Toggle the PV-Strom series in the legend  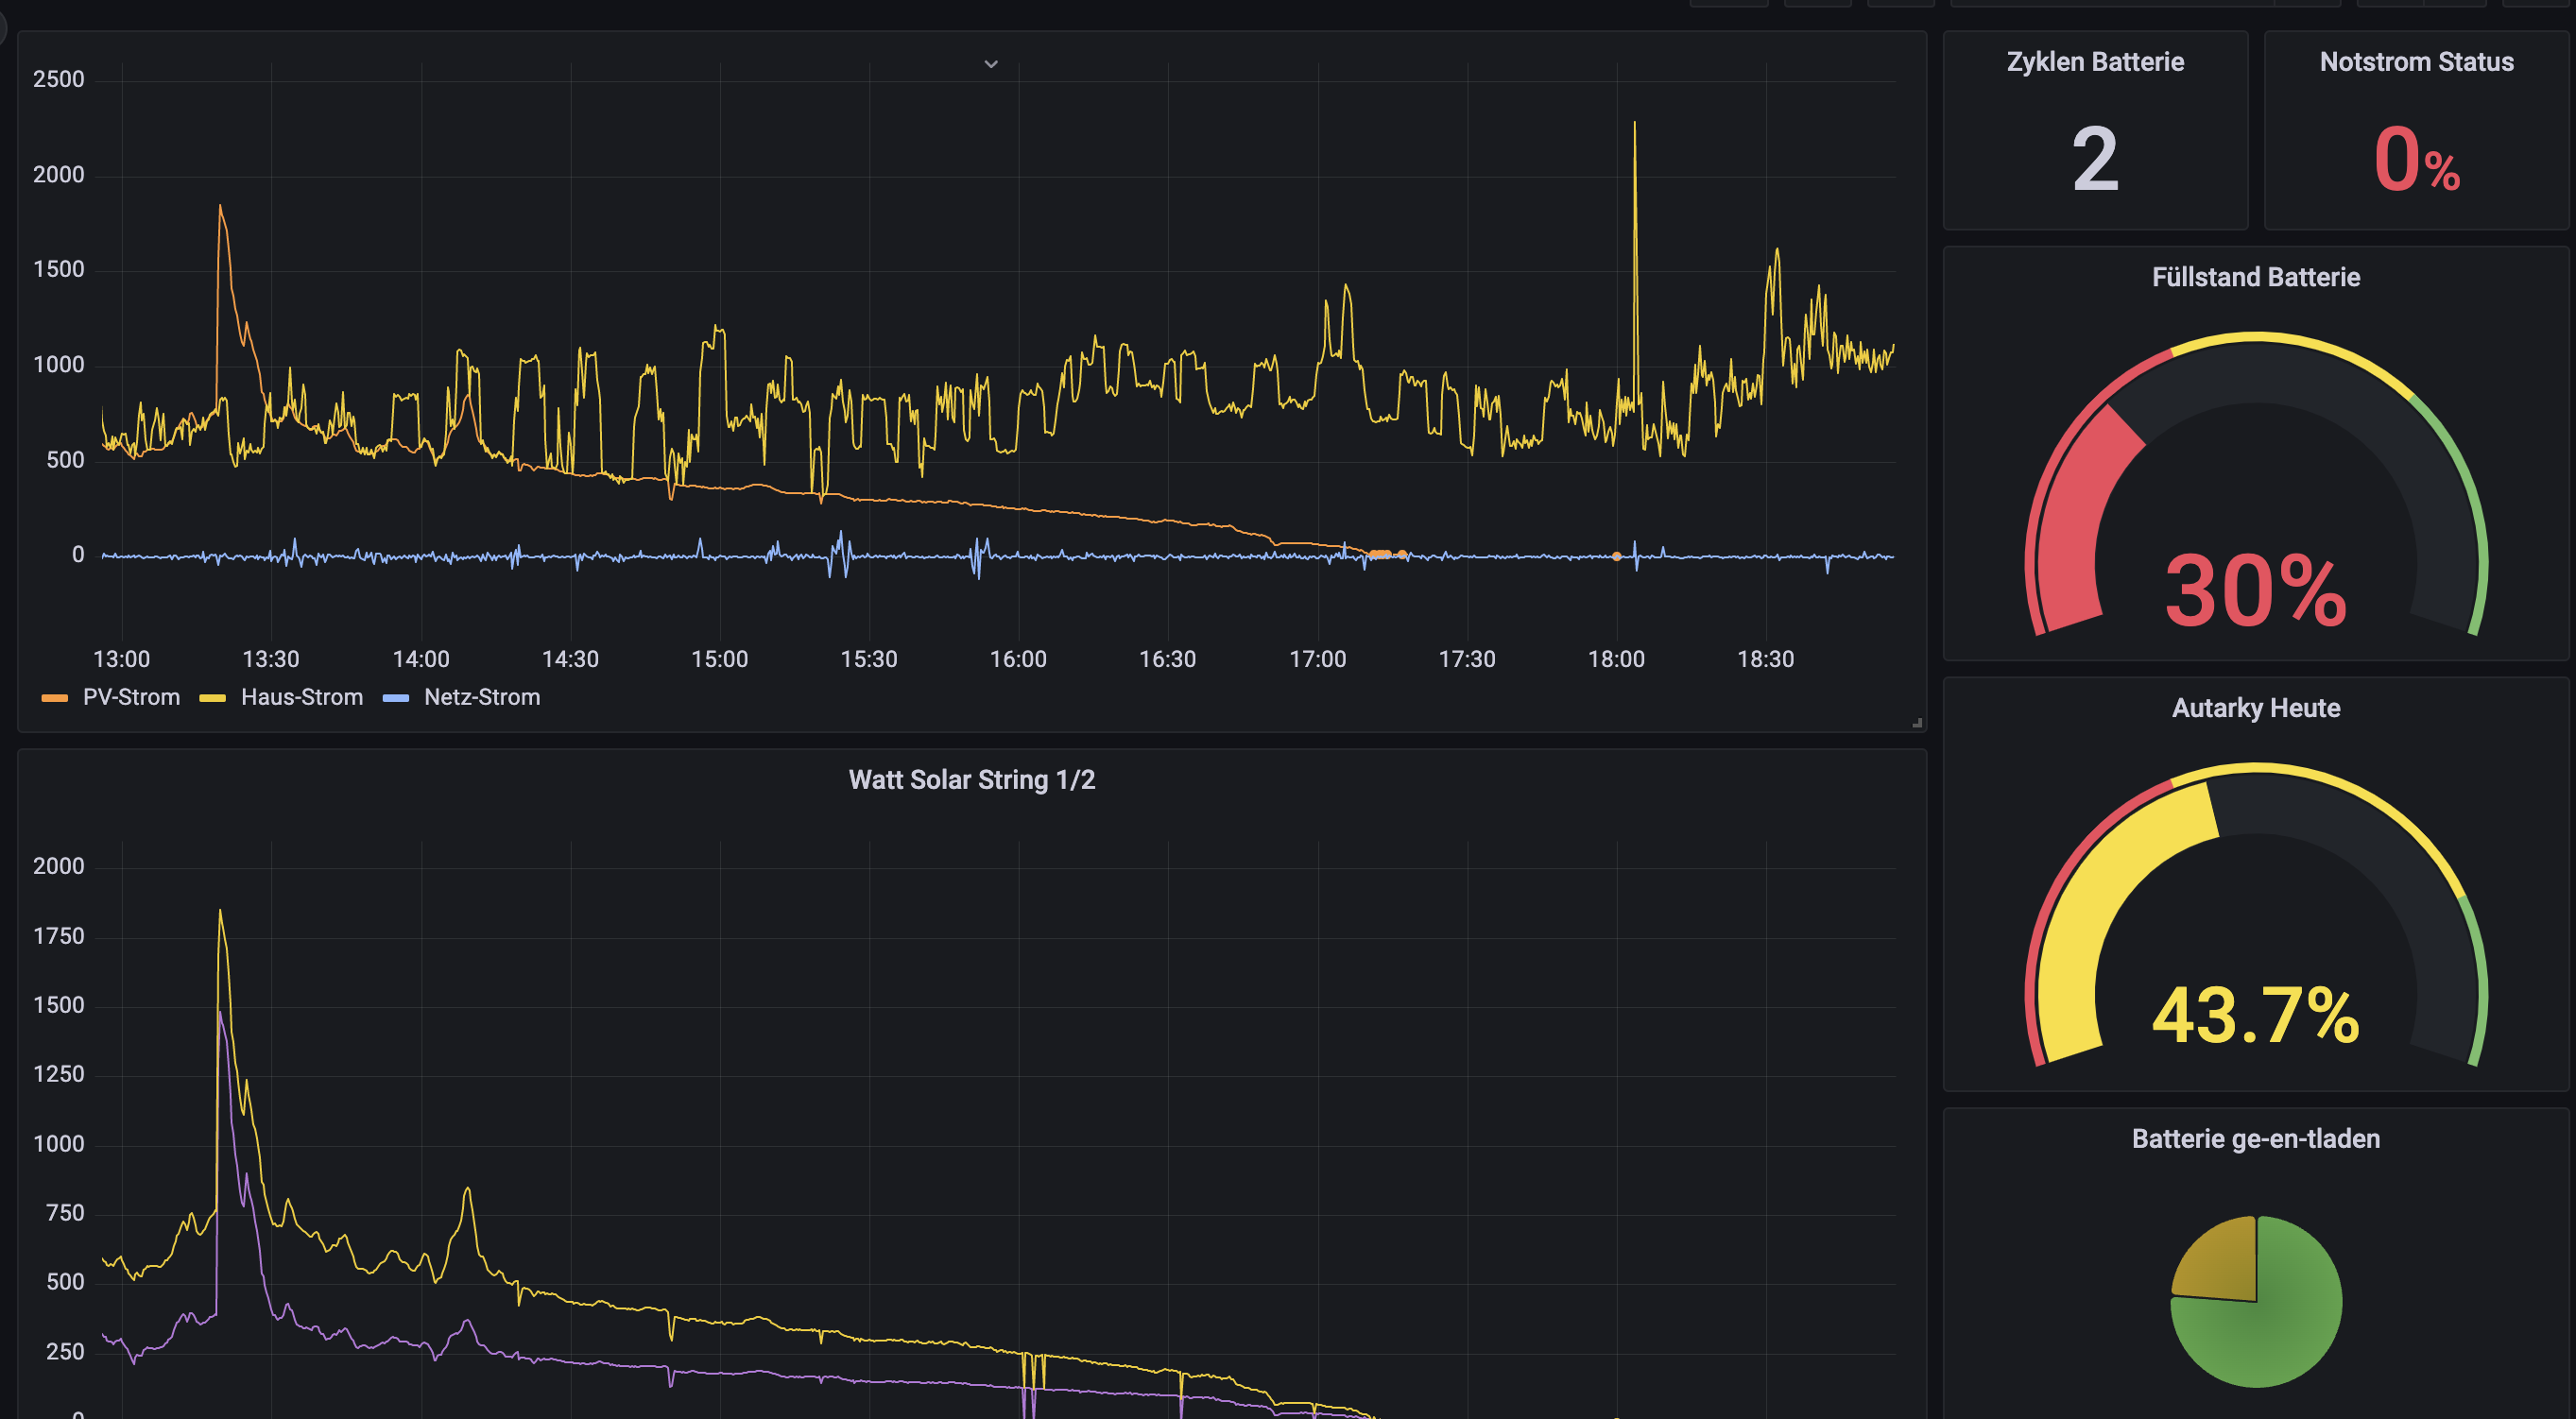pos(131,697)
